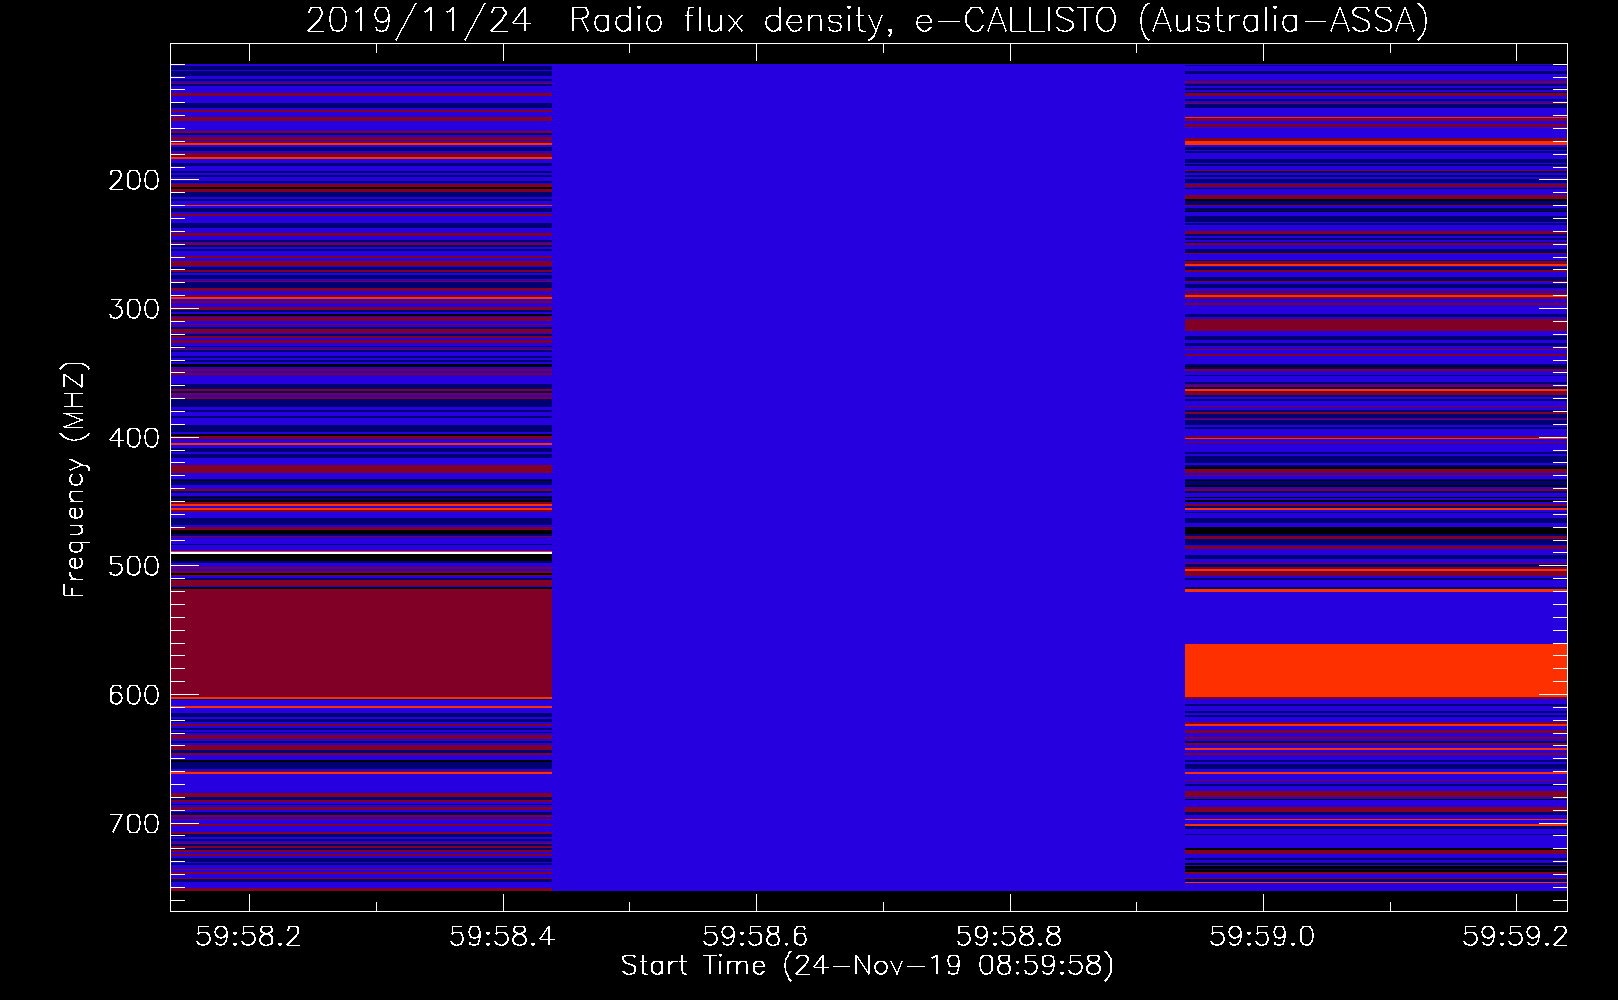The width and height of the screenshot is (1618, 1000).
Task: Click the 59:58.4 time tick label
Action: tap(502, 936)
